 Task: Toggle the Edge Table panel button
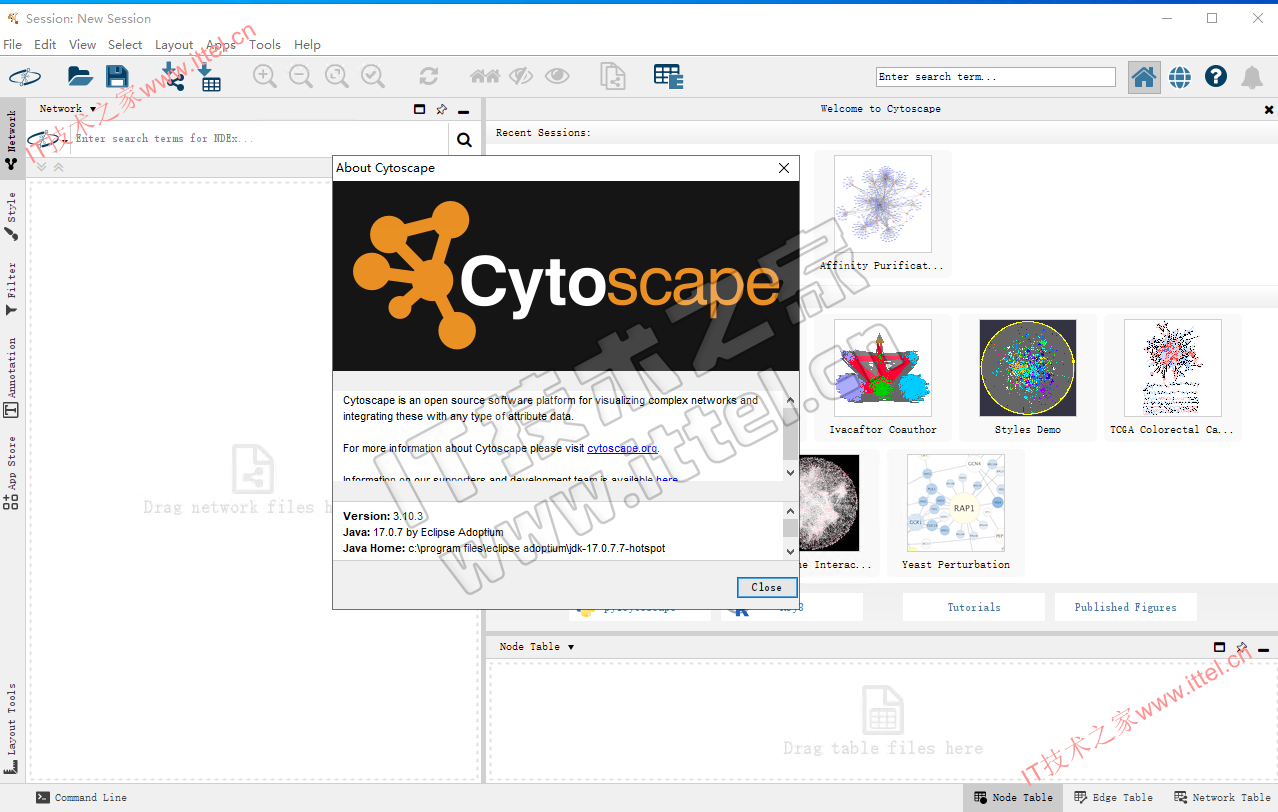1114,797
